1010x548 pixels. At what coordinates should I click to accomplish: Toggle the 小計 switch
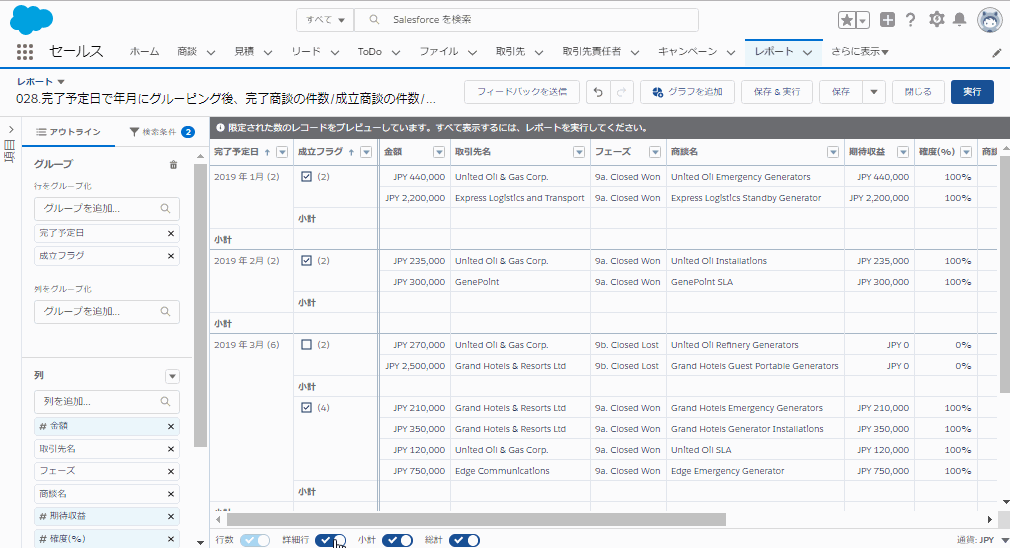point(397,540)
